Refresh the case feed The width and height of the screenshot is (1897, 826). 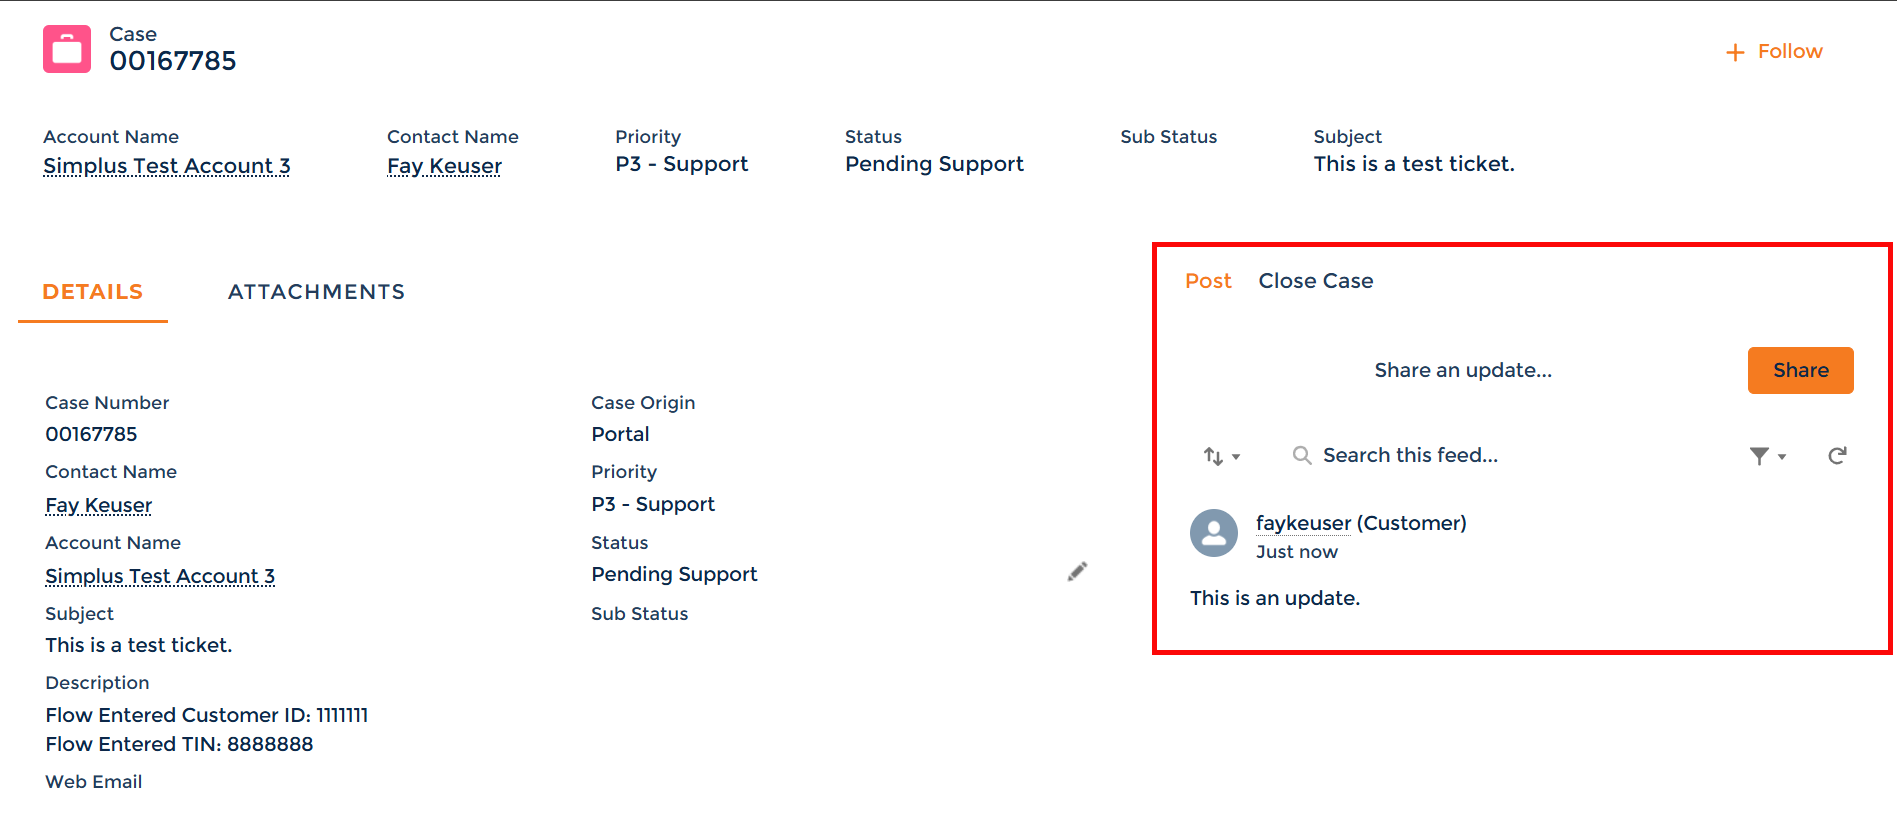coord(1837,456)
